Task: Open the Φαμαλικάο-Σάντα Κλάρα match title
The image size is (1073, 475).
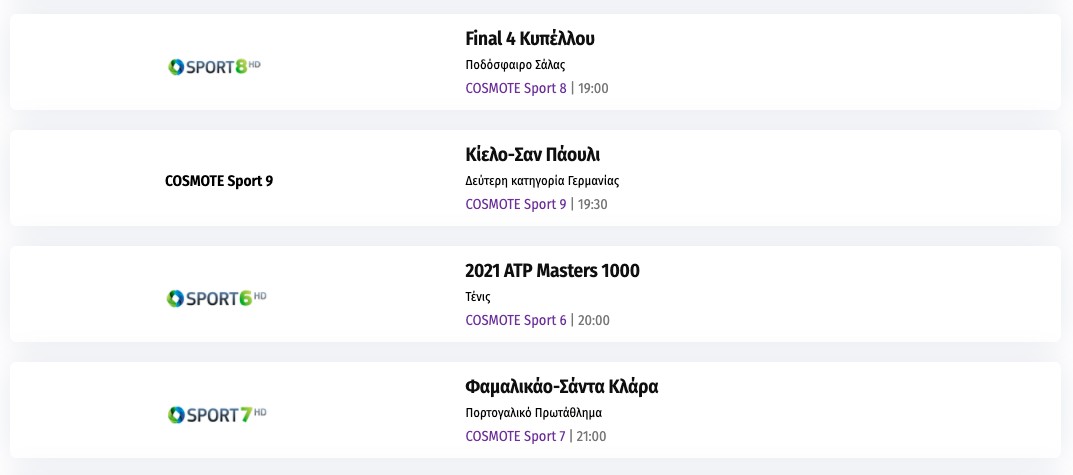Action: [x=562, y=387]
